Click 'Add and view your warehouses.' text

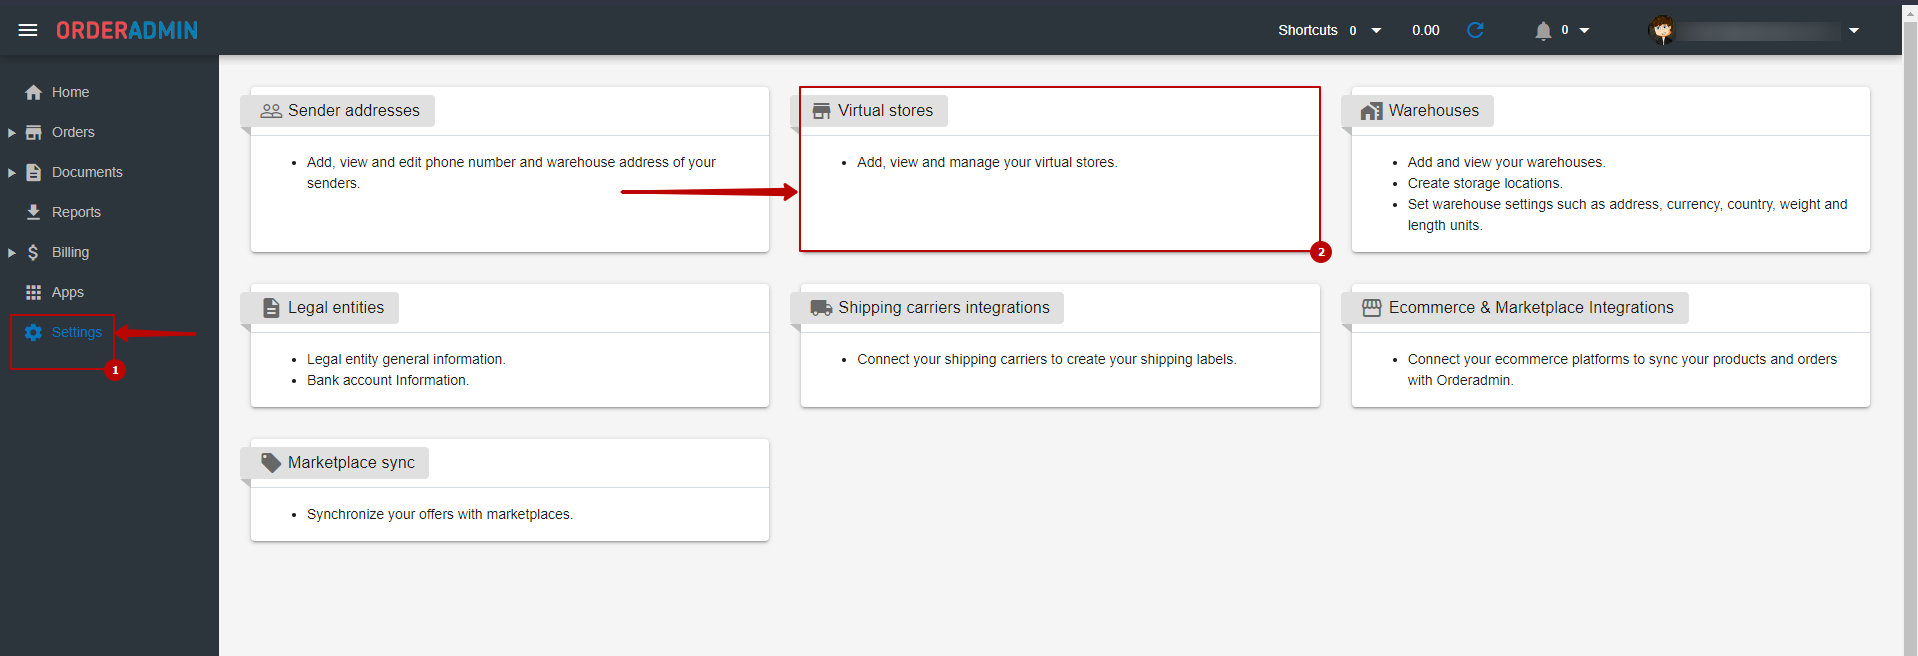(x=1506, y=162)
